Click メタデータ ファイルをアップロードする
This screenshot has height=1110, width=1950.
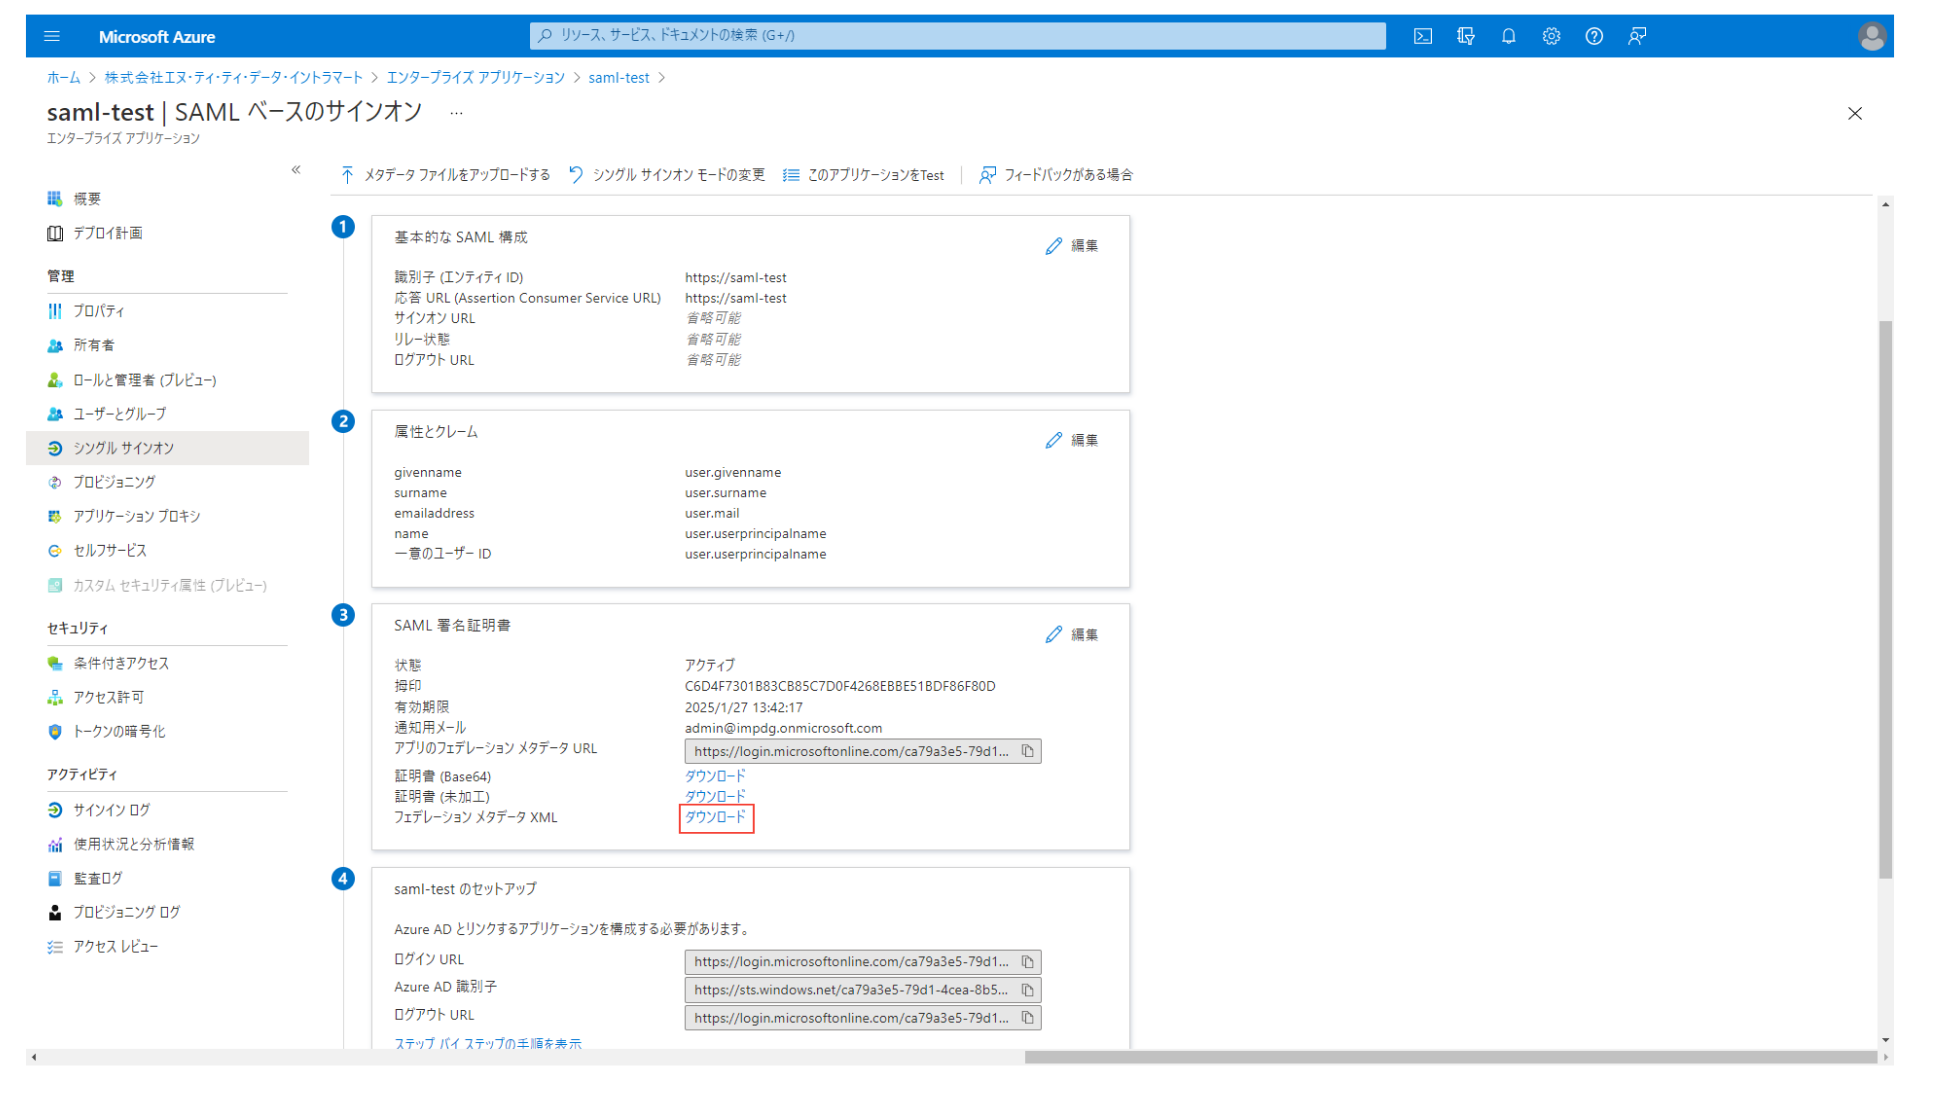coord(457,174)
